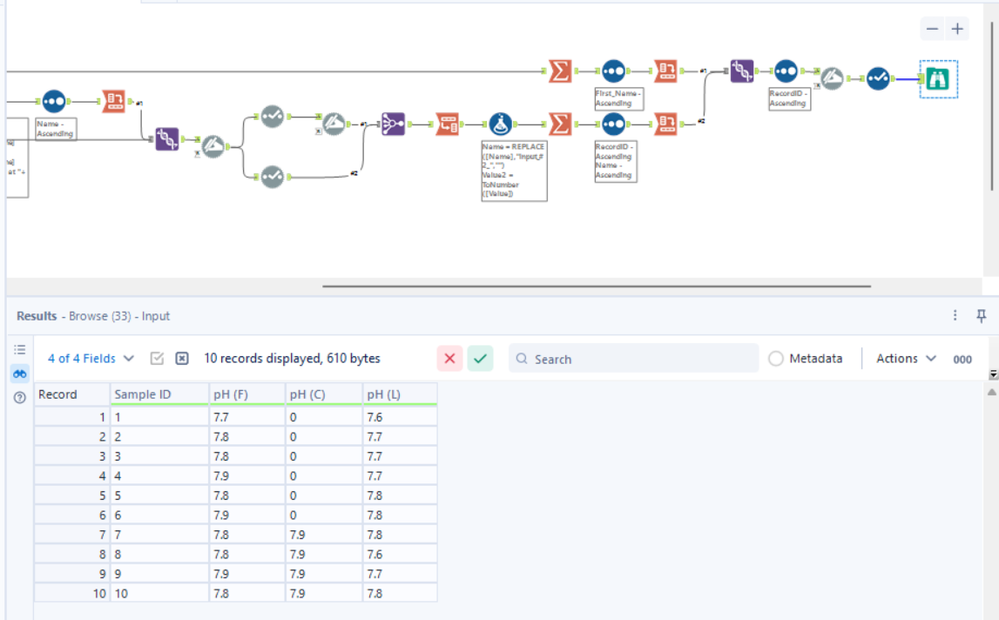999x620 pixels.
Task: Click the red X cancel button
Action: click(449, 359)
